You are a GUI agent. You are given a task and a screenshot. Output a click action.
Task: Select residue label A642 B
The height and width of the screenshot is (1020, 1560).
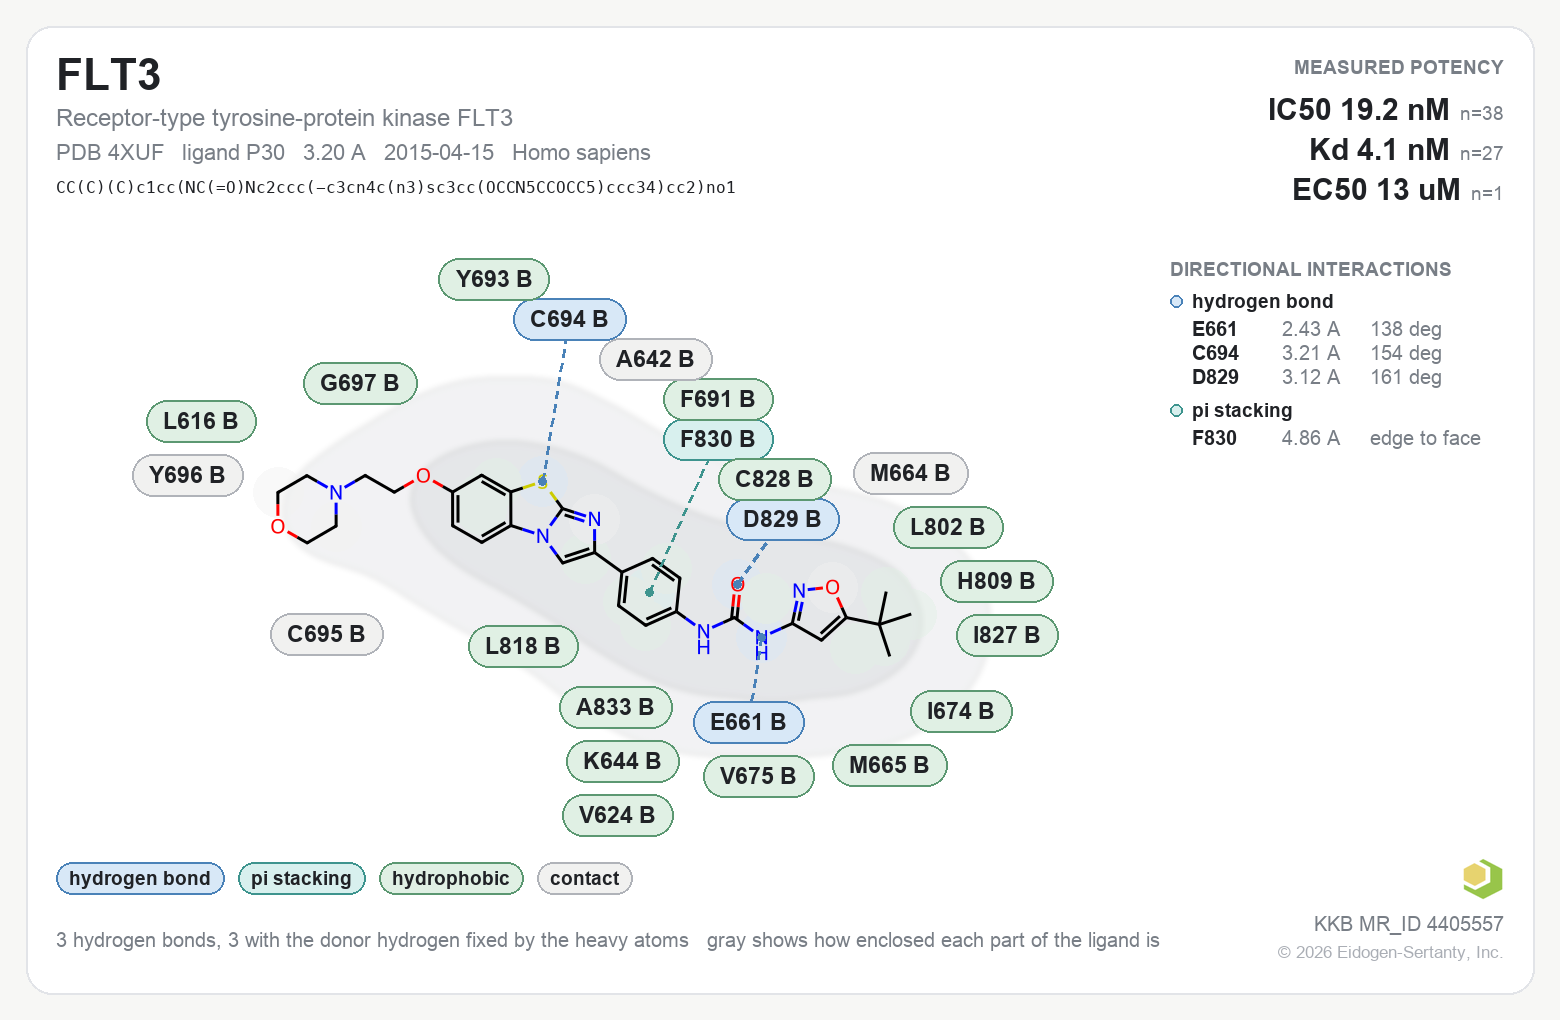(x=655, y=359)
